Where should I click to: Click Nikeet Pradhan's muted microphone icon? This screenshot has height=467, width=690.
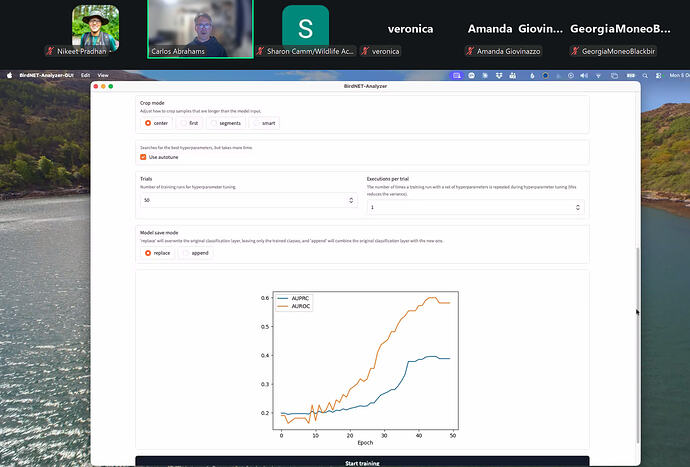(x=50, y=51)
